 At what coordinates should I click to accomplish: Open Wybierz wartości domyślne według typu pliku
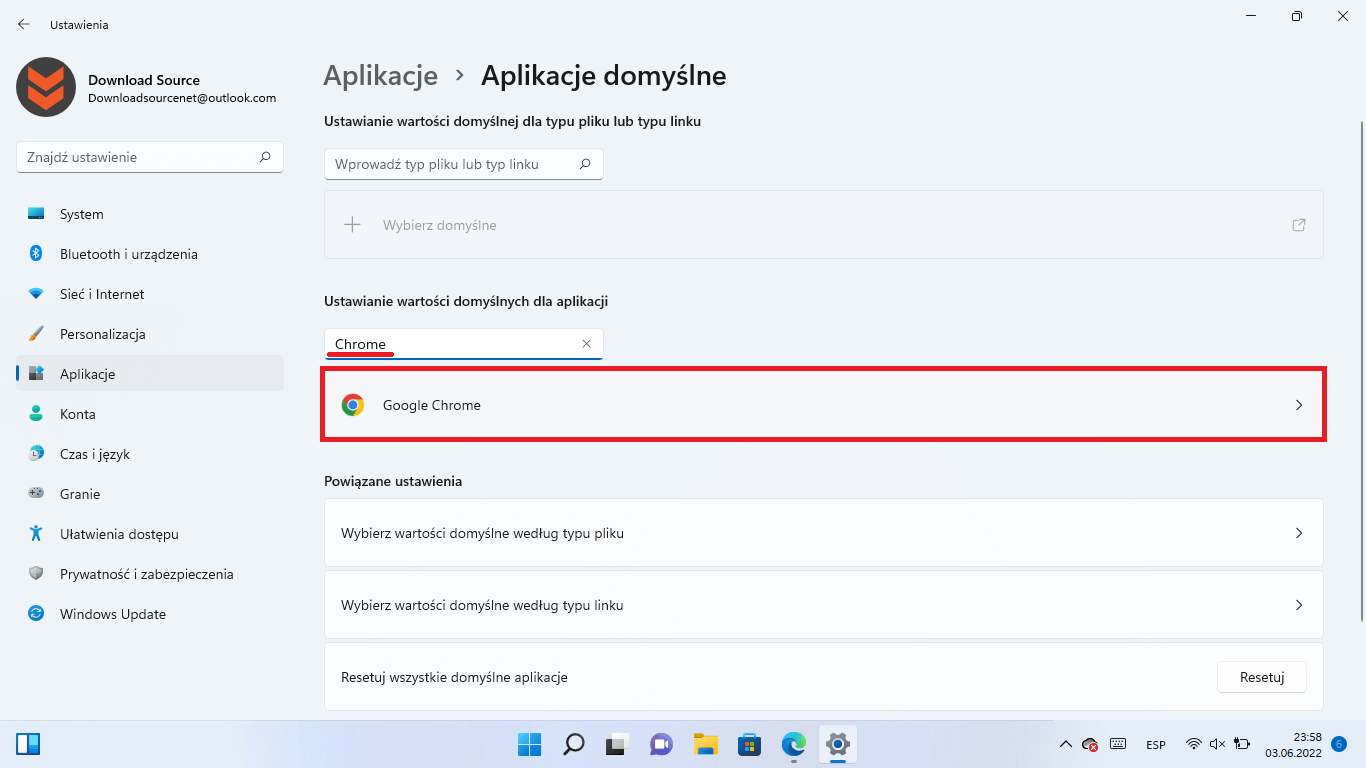pyautogui.click(x=824, y=533)
